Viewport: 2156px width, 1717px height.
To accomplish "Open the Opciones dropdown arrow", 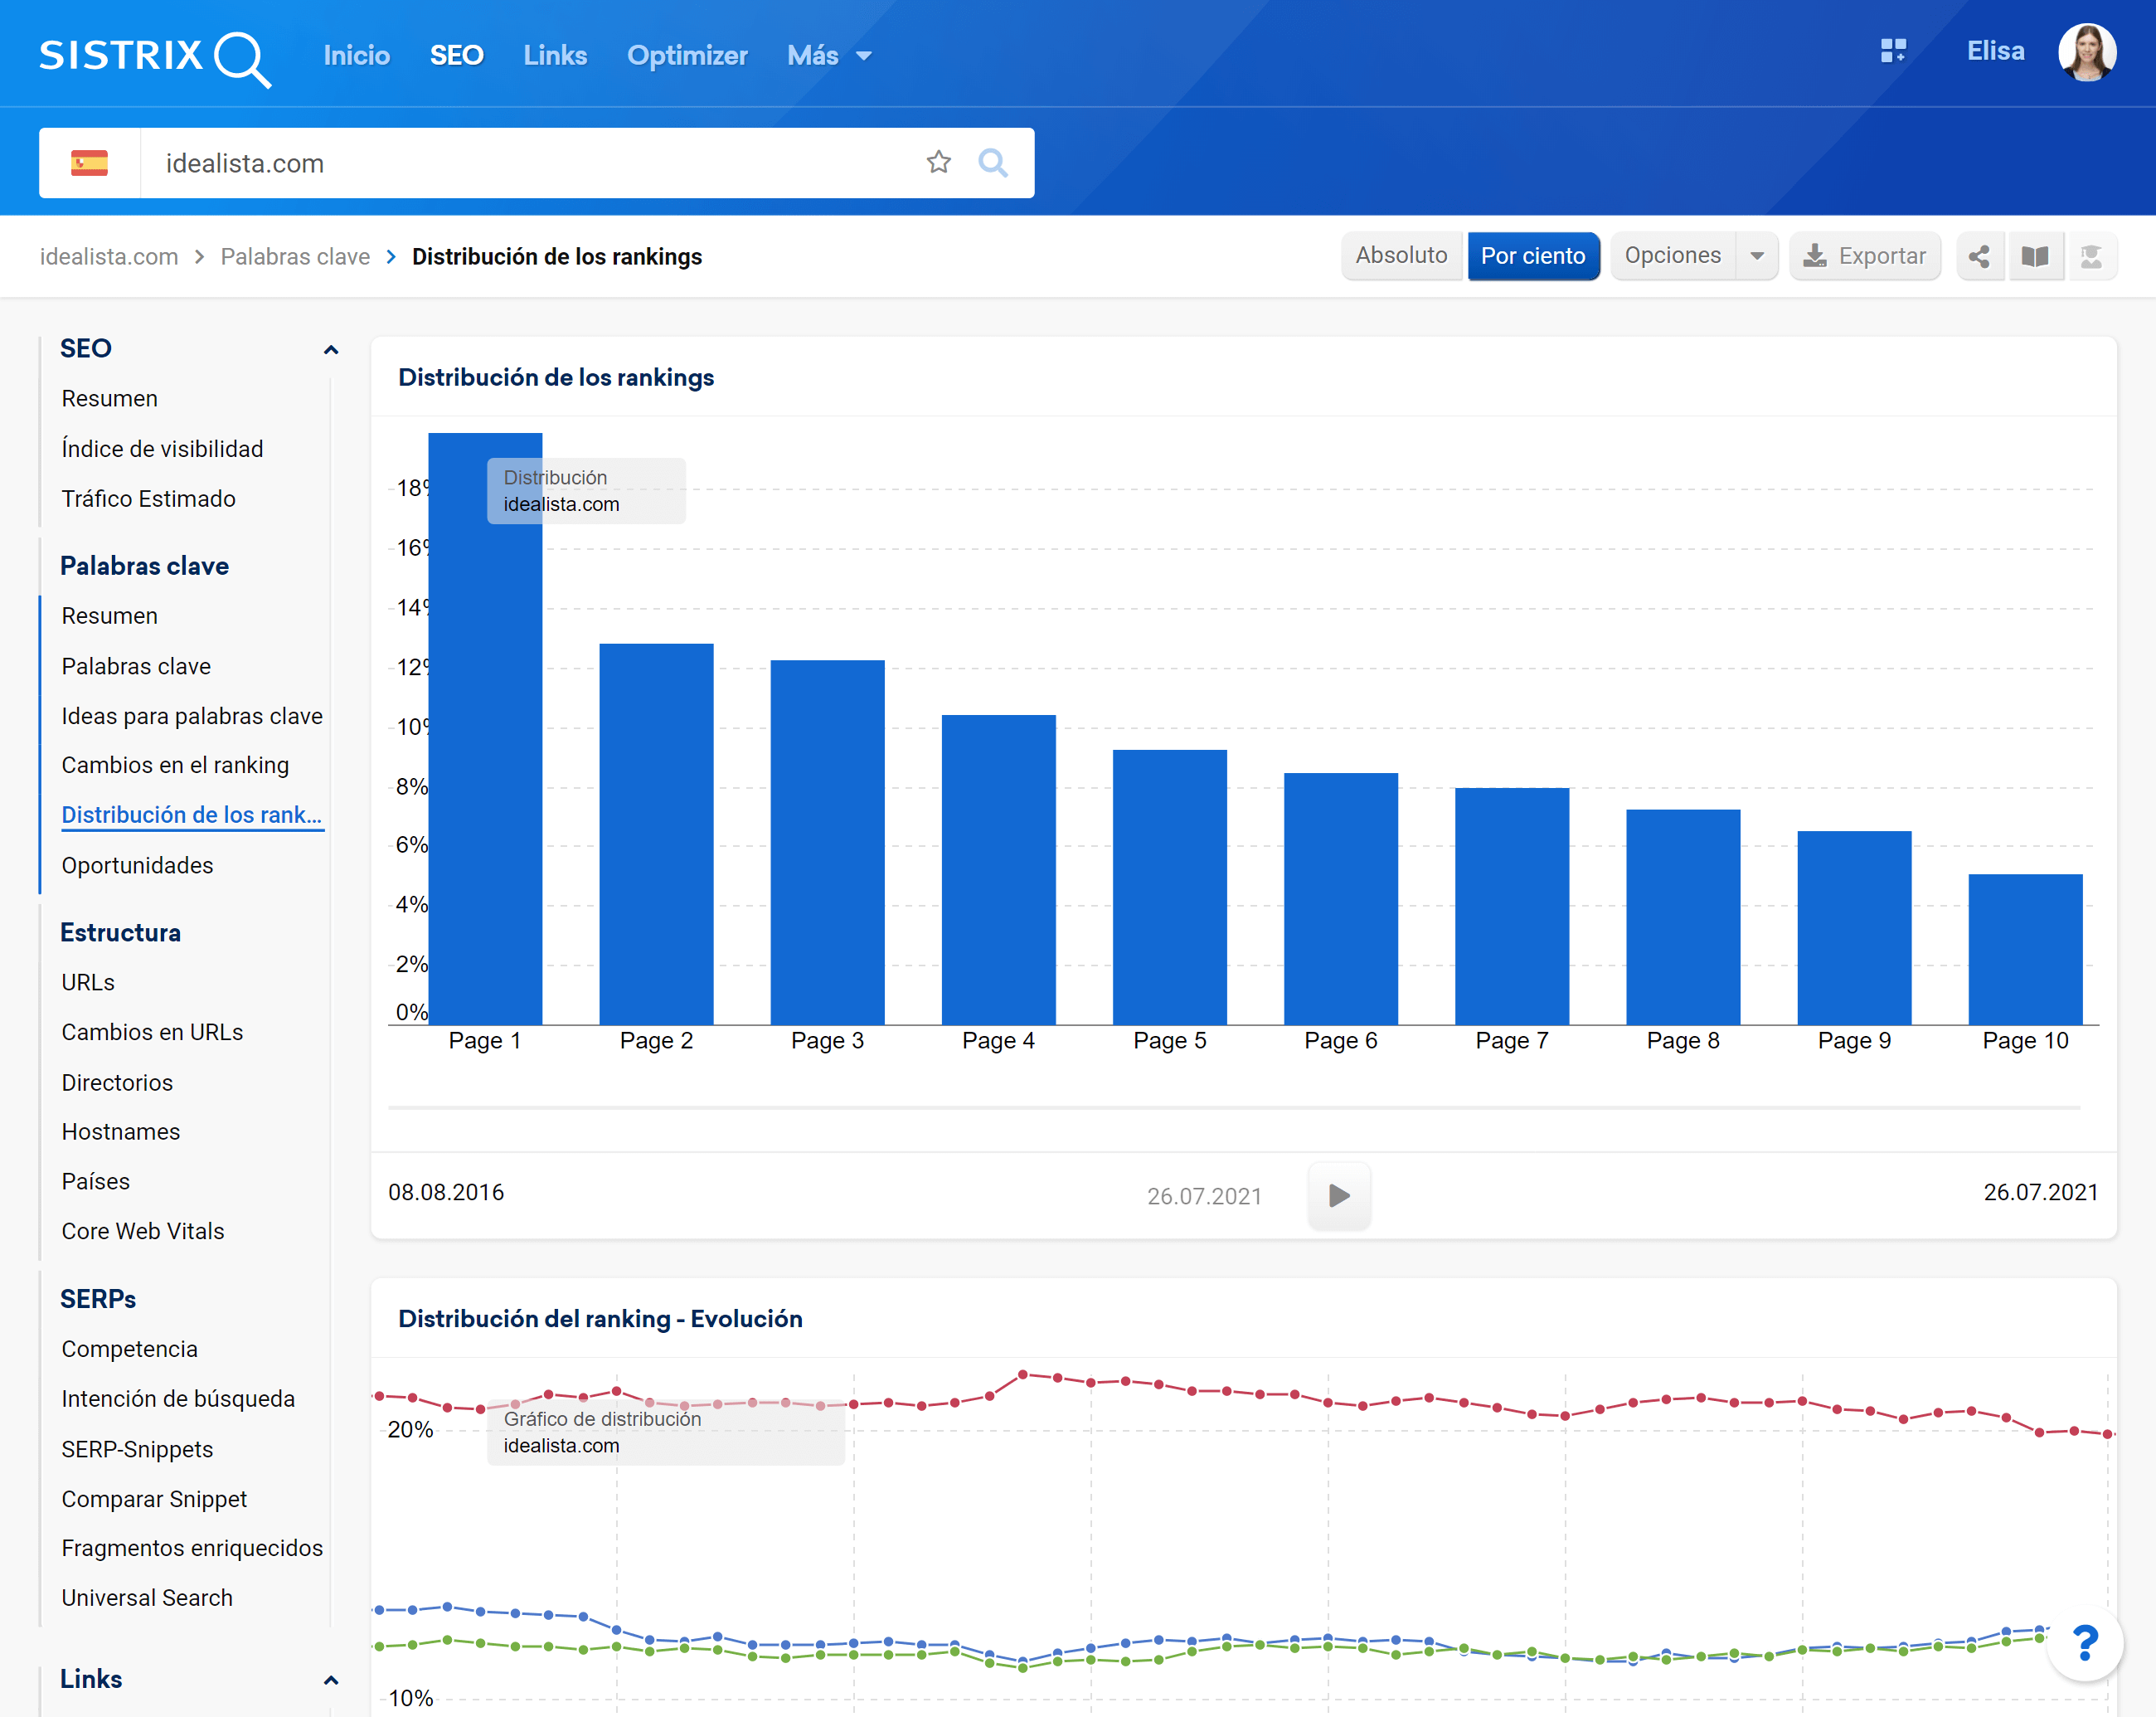I will pos(1756,256).
